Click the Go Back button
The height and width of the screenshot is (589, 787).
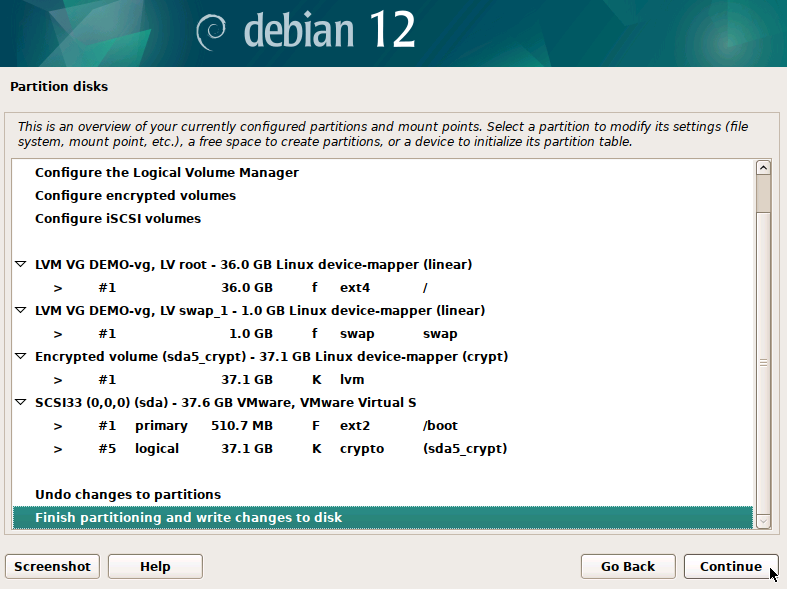pos(628,566)
